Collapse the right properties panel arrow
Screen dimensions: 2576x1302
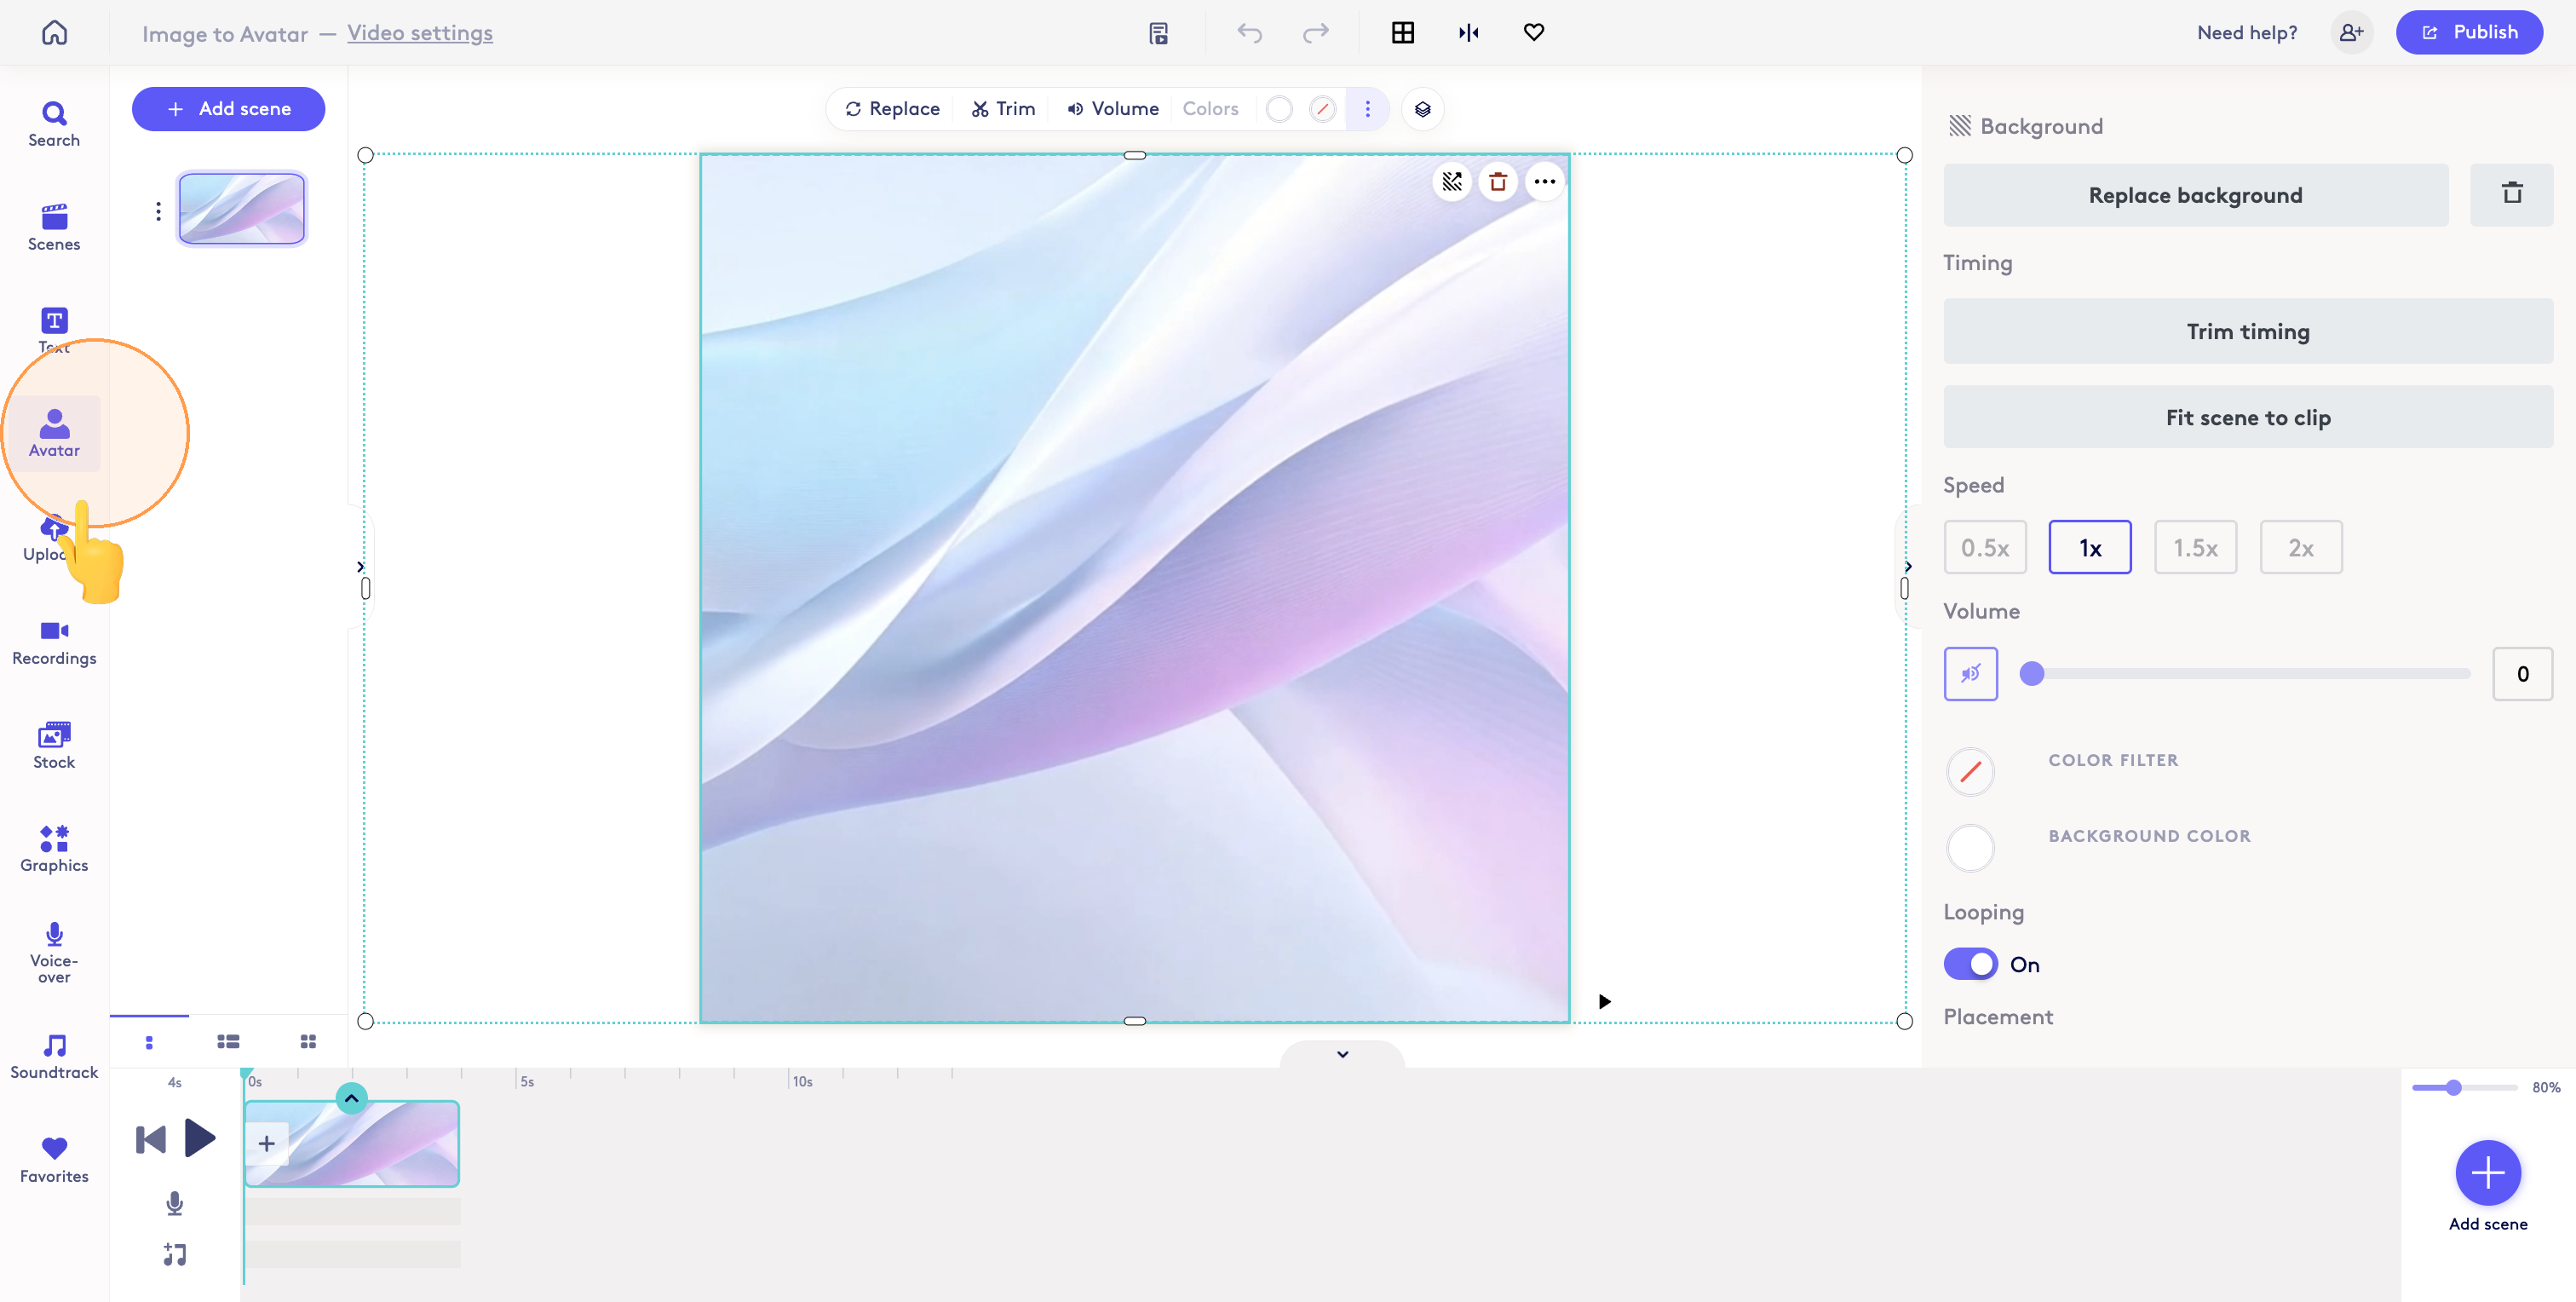(x=1908, y=566)
